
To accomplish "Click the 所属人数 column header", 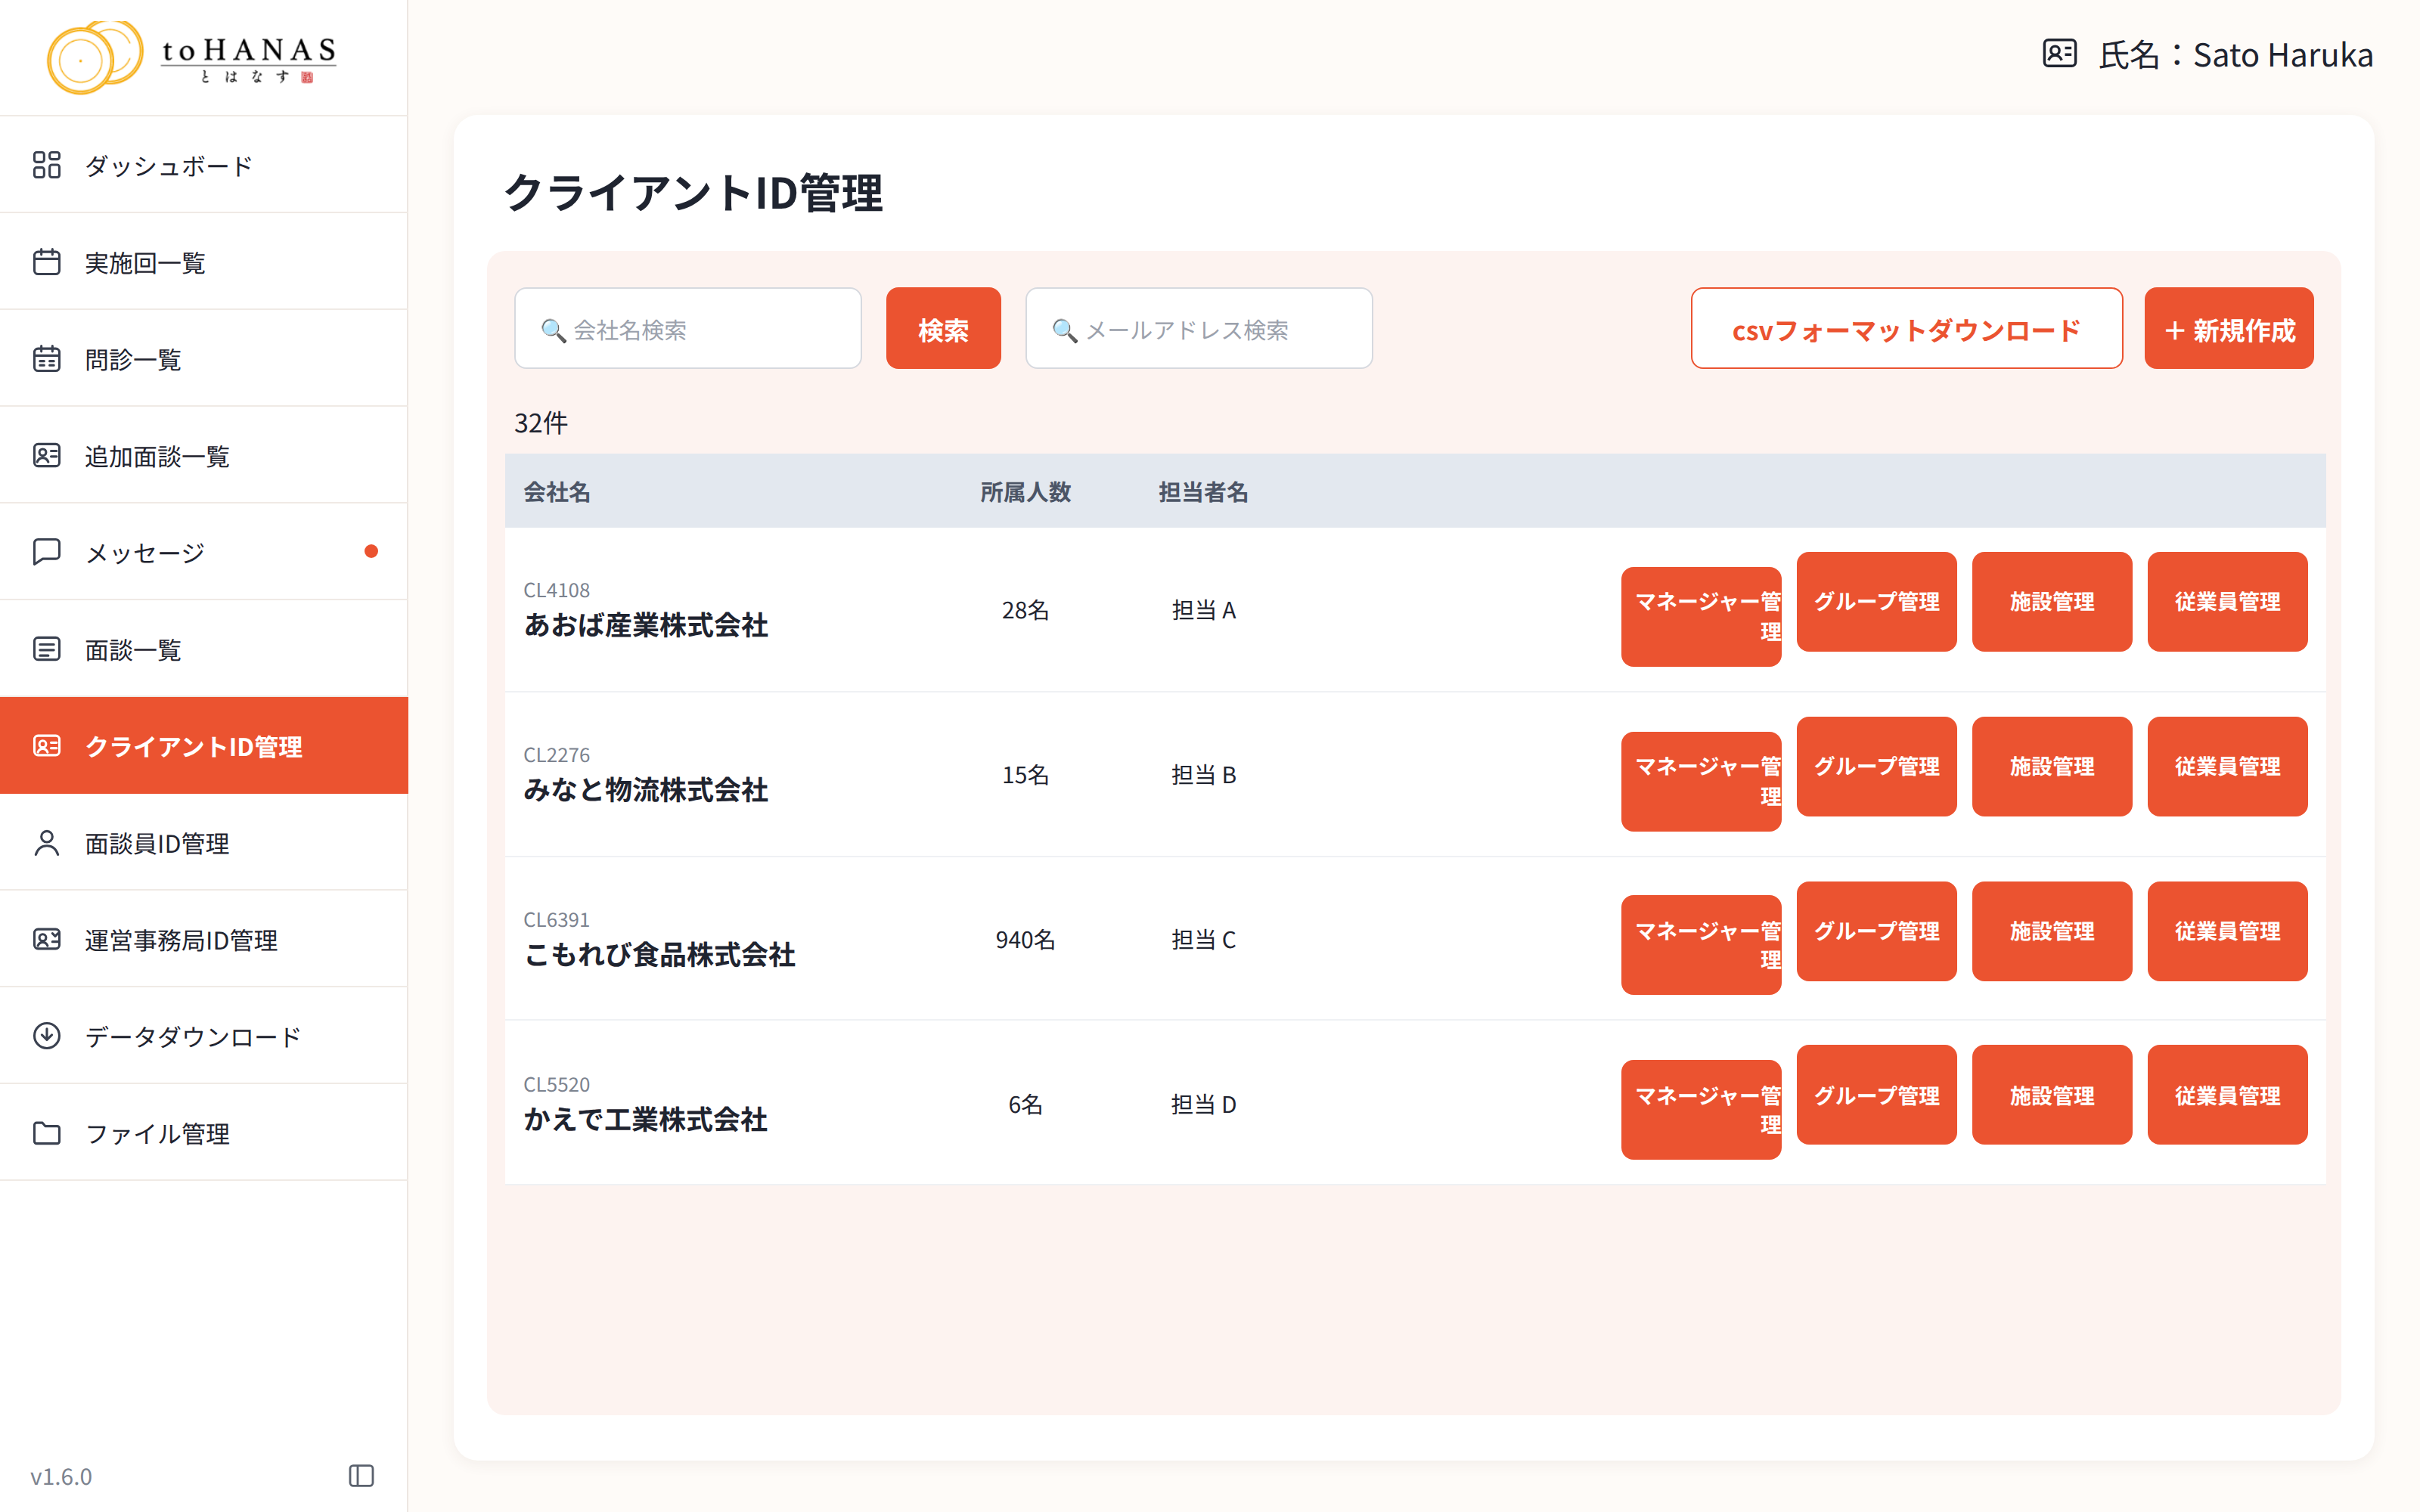I will click(1025, 492).
